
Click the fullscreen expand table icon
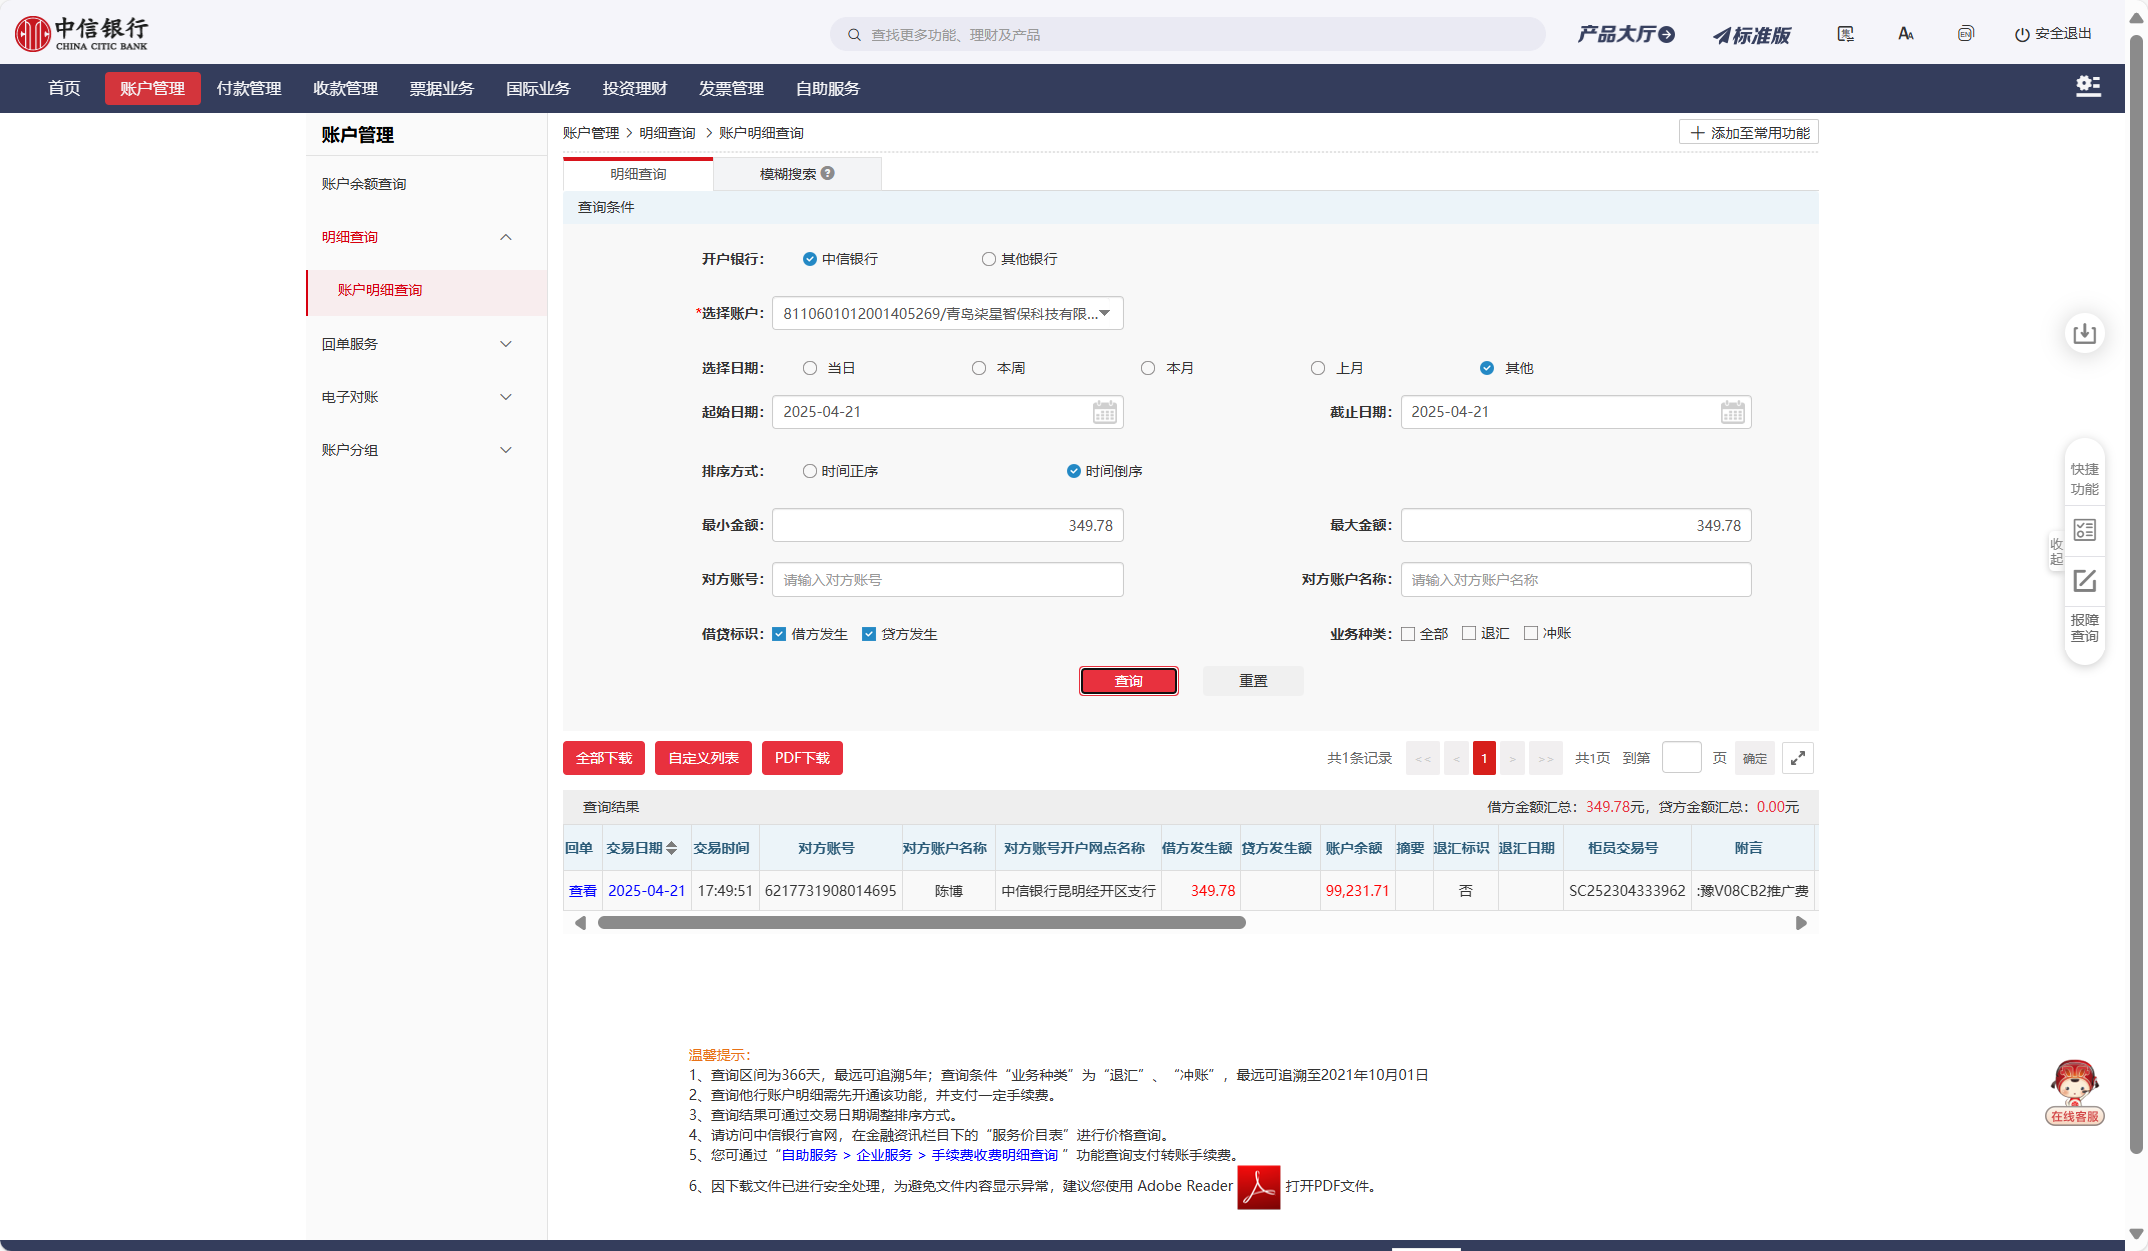[x=1797, y=758]
